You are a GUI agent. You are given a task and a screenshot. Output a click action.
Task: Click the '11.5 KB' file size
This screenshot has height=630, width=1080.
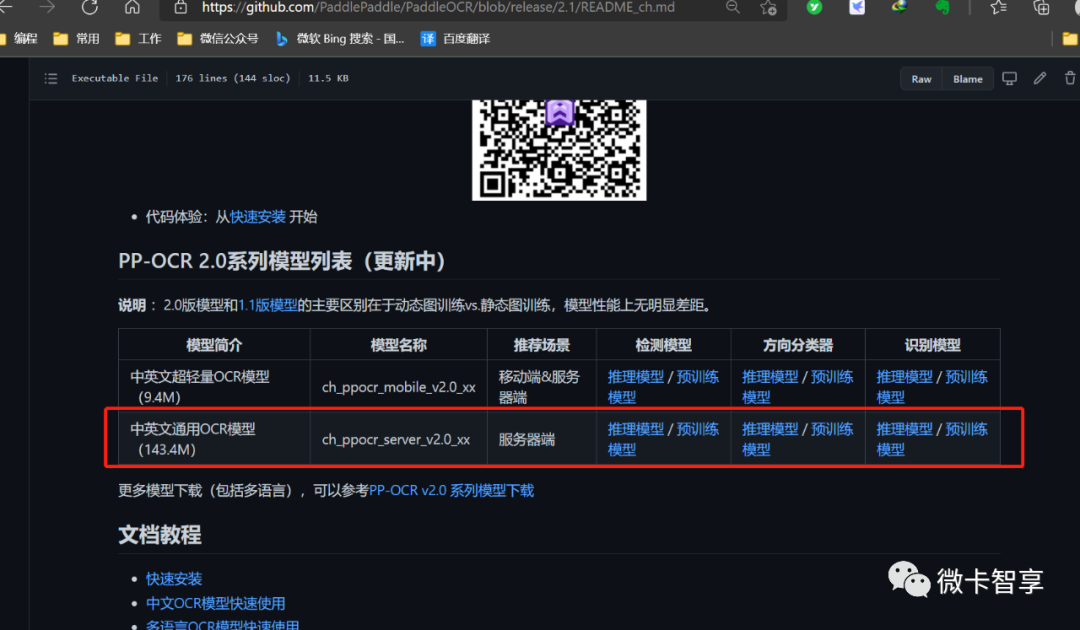click(328, 78)
